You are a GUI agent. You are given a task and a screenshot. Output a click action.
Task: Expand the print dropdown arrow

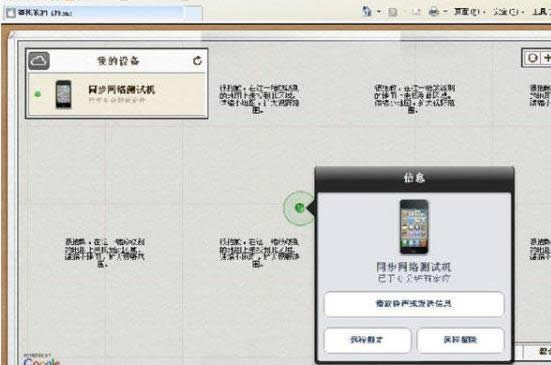(x=445, y=12)
